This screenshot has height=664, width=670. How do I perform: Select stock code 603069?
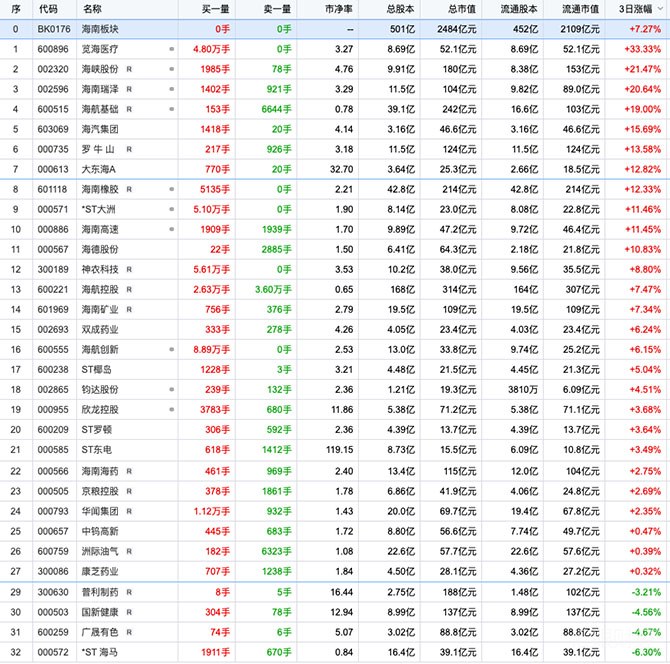pos(53,129)
